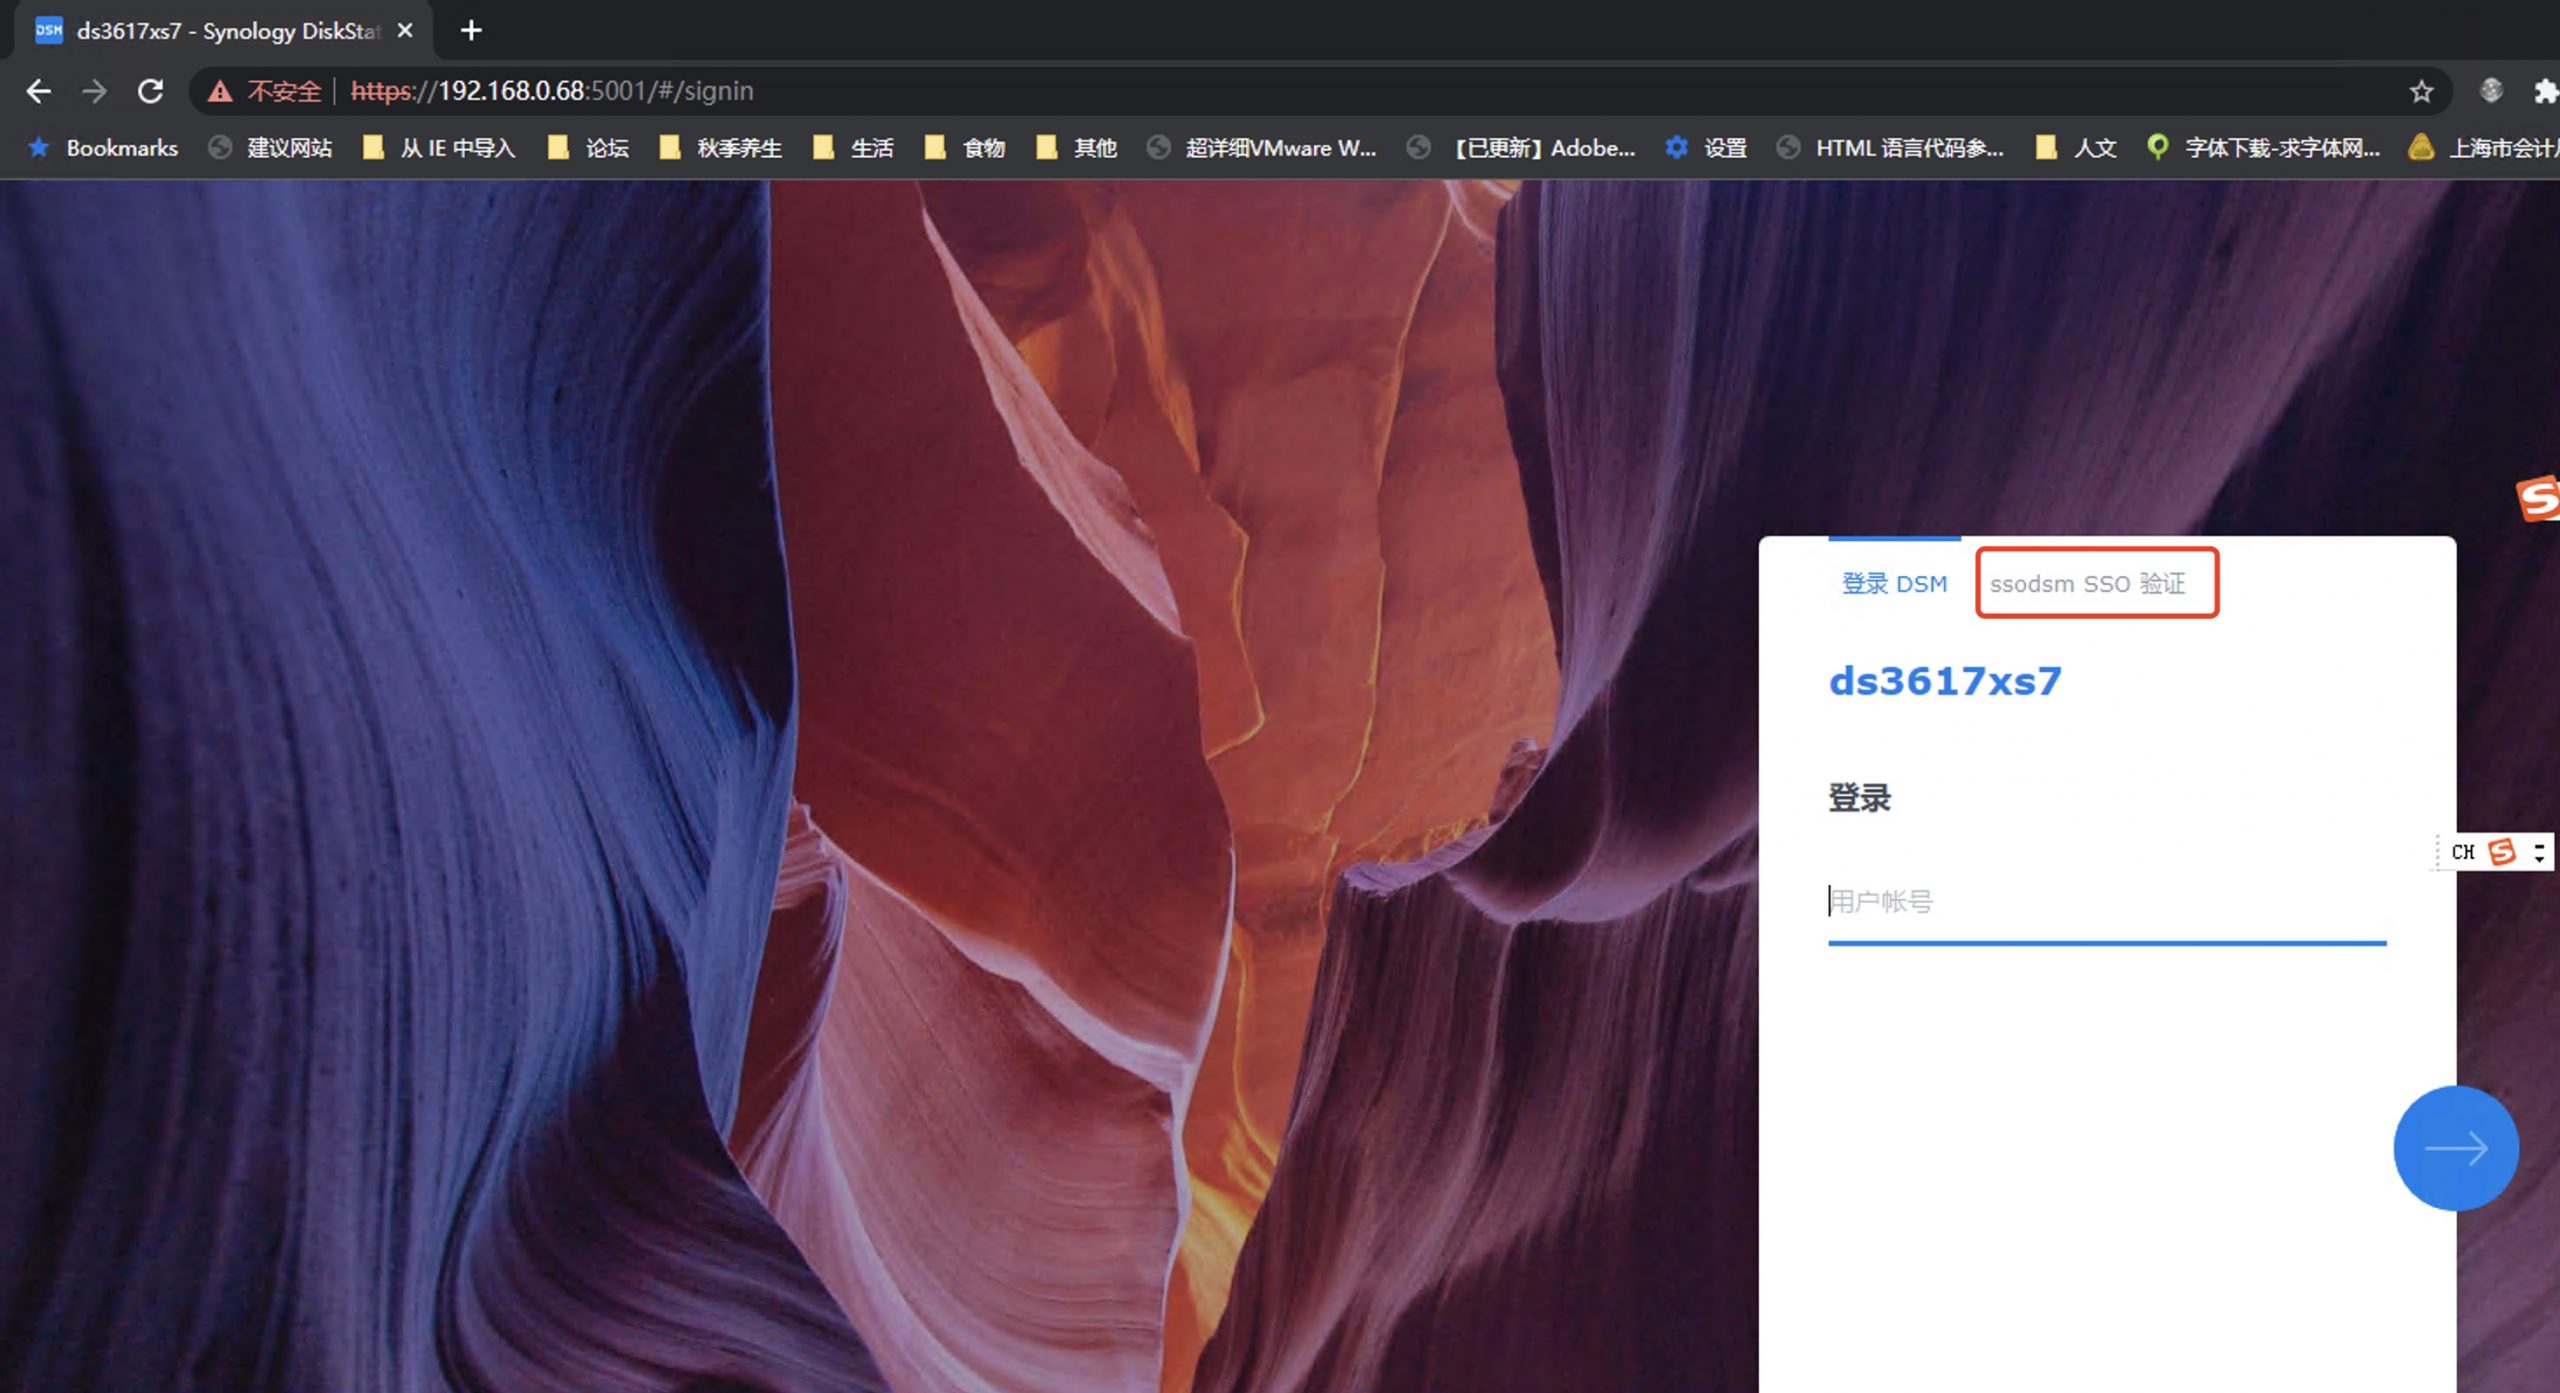Open the 【已更新】Adobe... bookmark

[x=1521, y=148]
